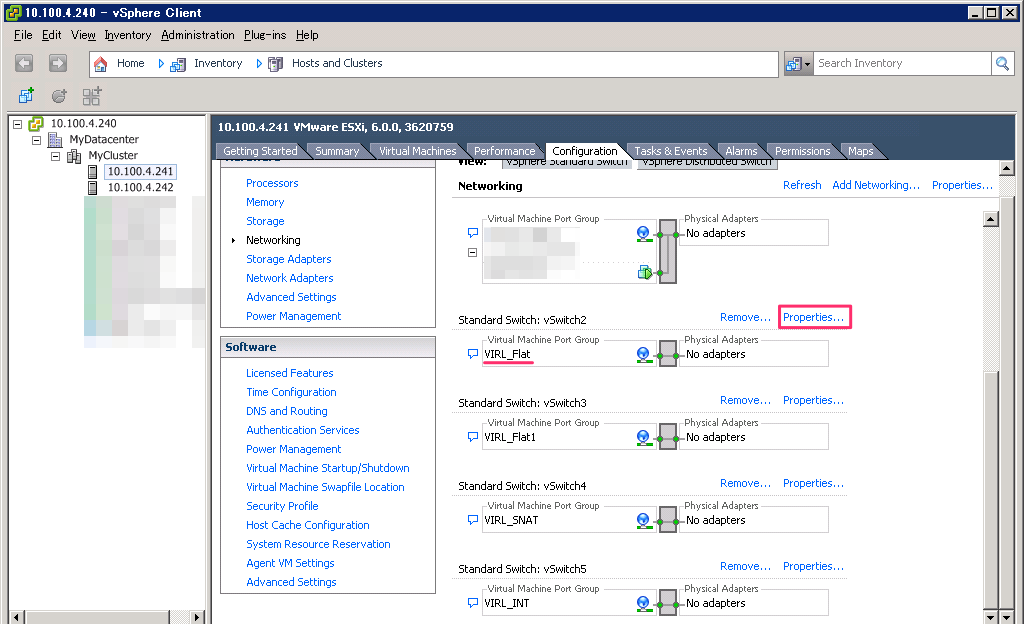Screen dimensions: 1024x624
Task: Click the MyDatacenter icon in the tree
Action: [x=56, y=140]
